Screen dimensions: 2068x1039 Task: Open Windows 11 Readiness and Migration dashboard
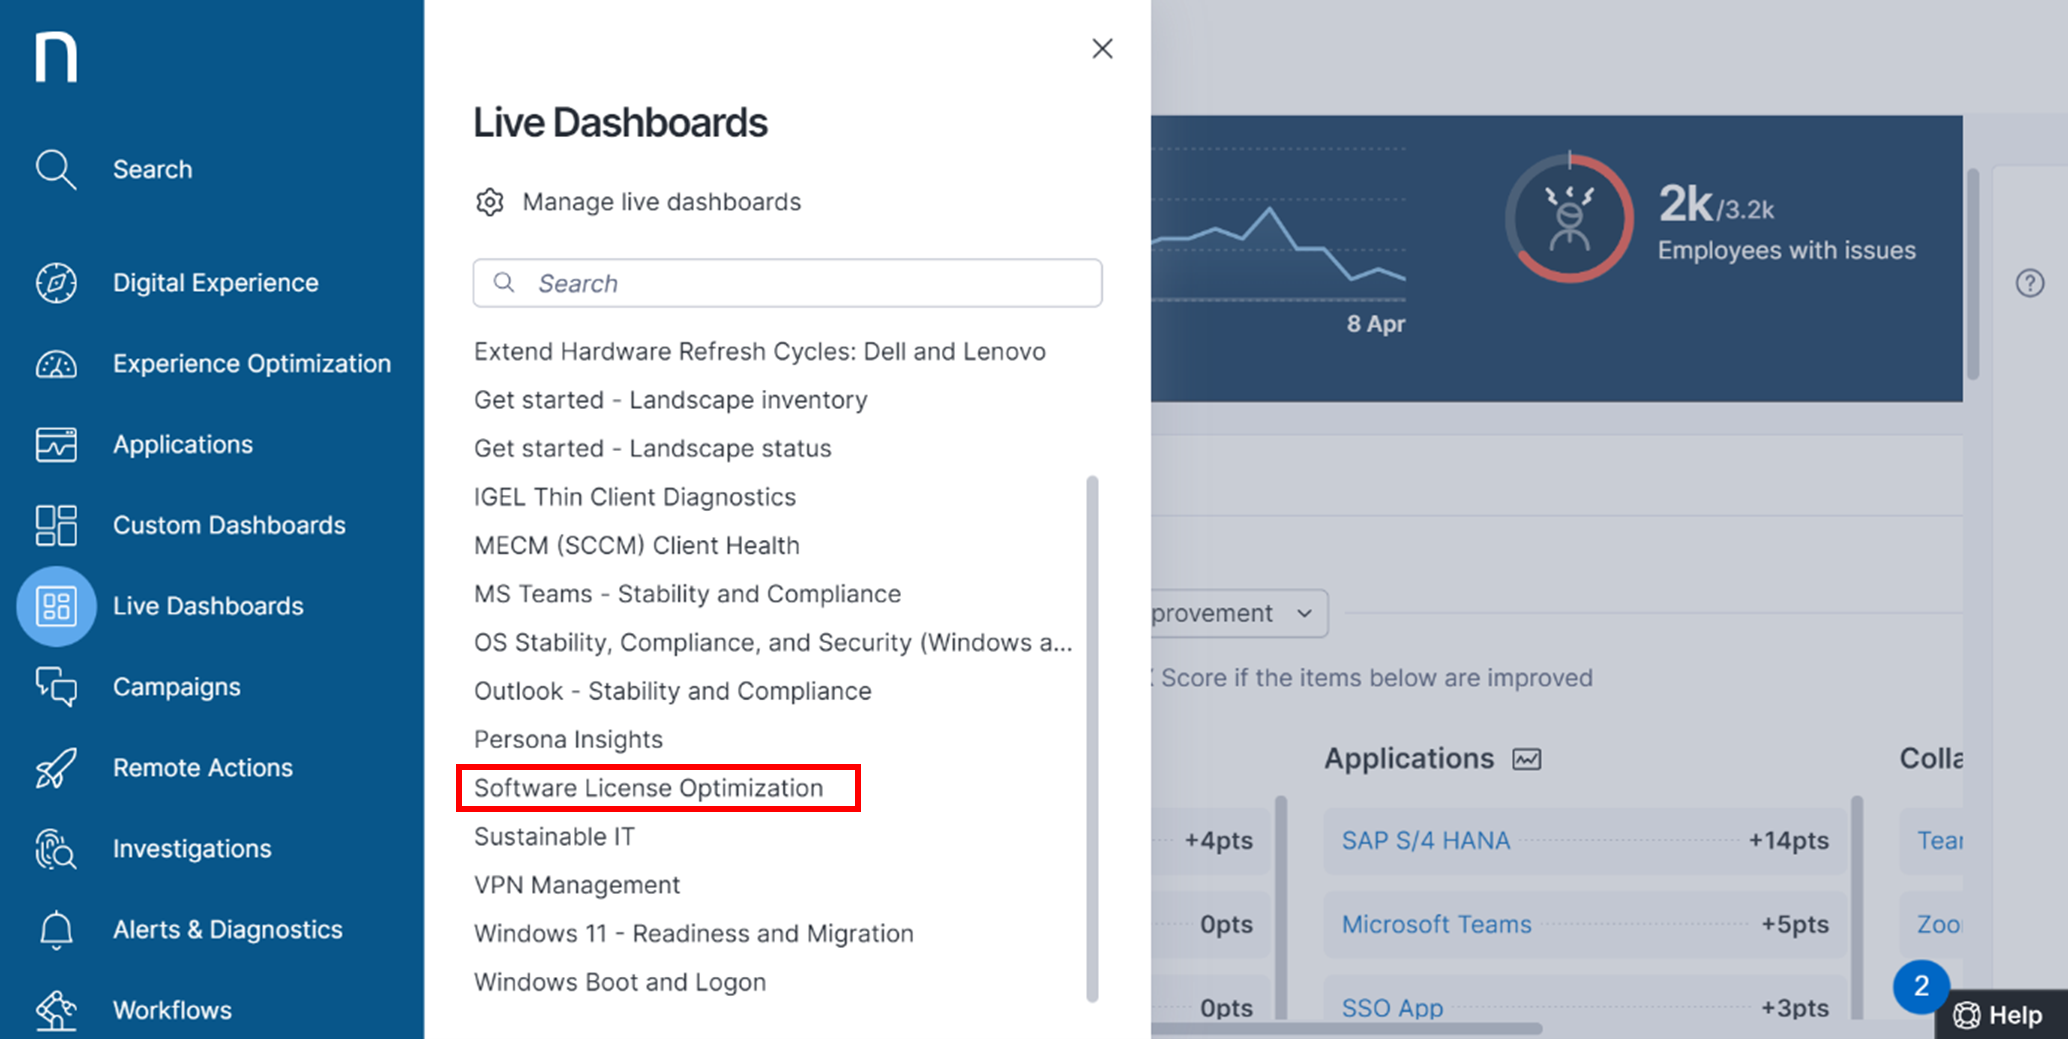pyautogui.click(x=693, y=933)
